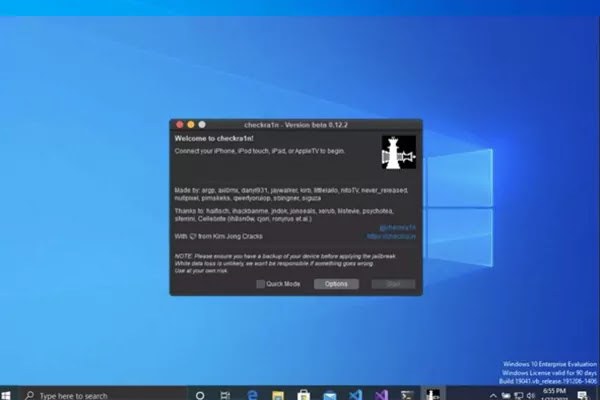Click the 'Welcome to checkra1n!' heading
Viewport: 600px width, 400px height.
214,139
